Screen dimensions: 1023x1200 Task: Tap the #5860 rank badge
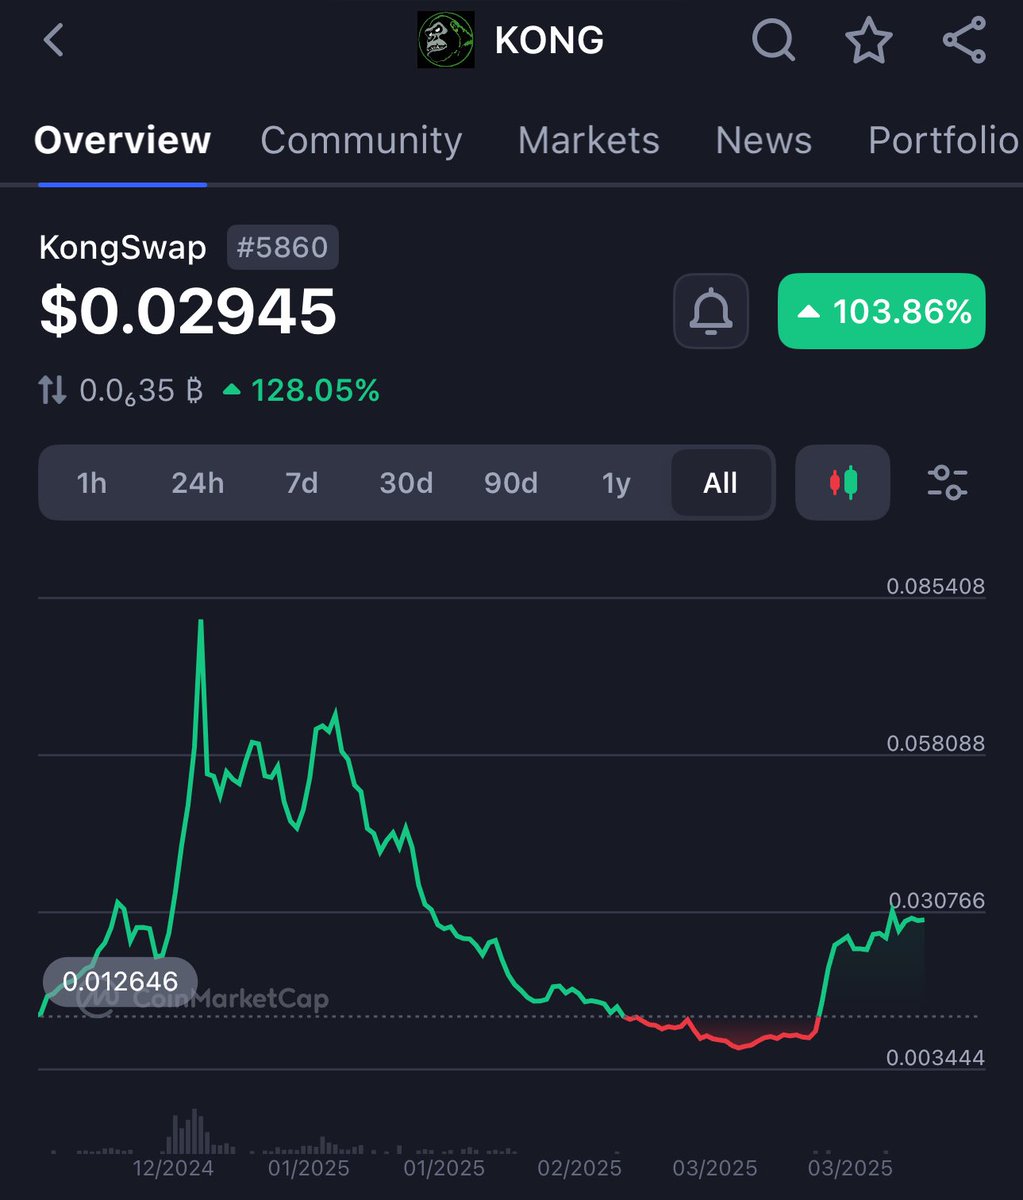point(283,247)
